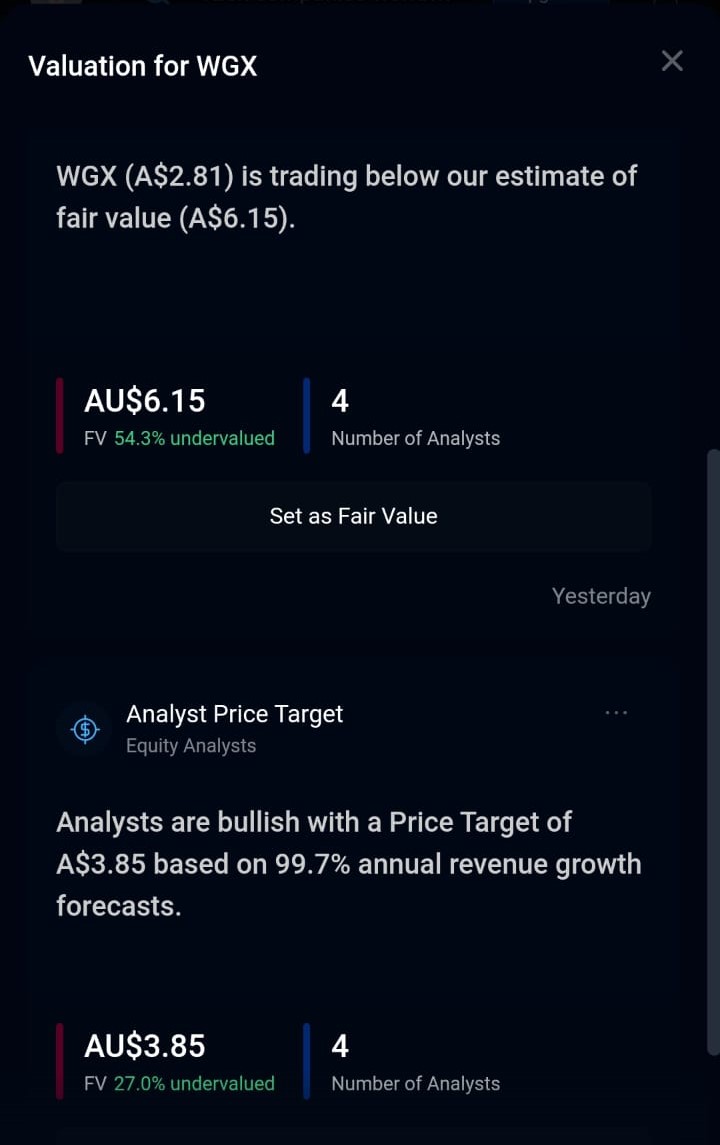Click the Equity Analysts subtitle
This screenshot has width=720, height=1145.
pyautogui.click(x=191, y=746)
